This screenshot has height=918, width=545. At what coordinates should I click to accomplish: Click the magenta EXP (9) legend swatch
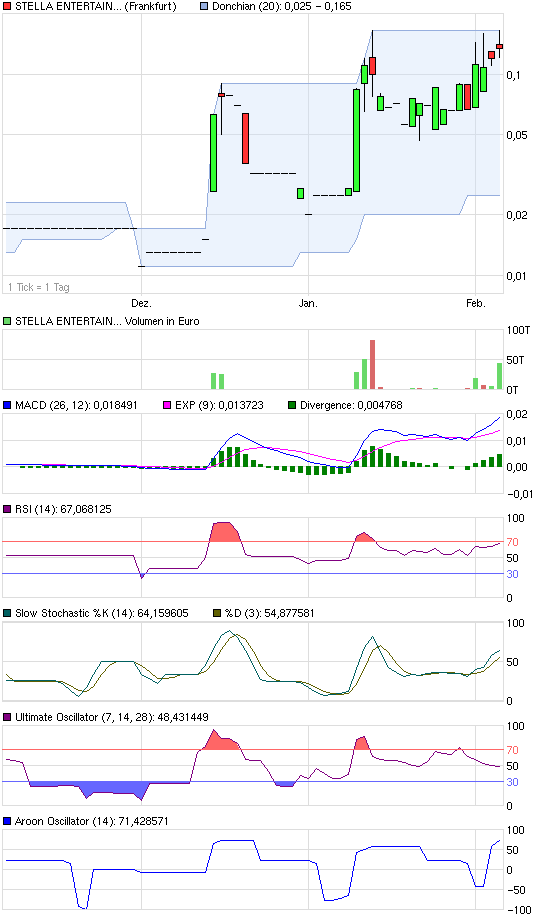click(x=167, y=405)
